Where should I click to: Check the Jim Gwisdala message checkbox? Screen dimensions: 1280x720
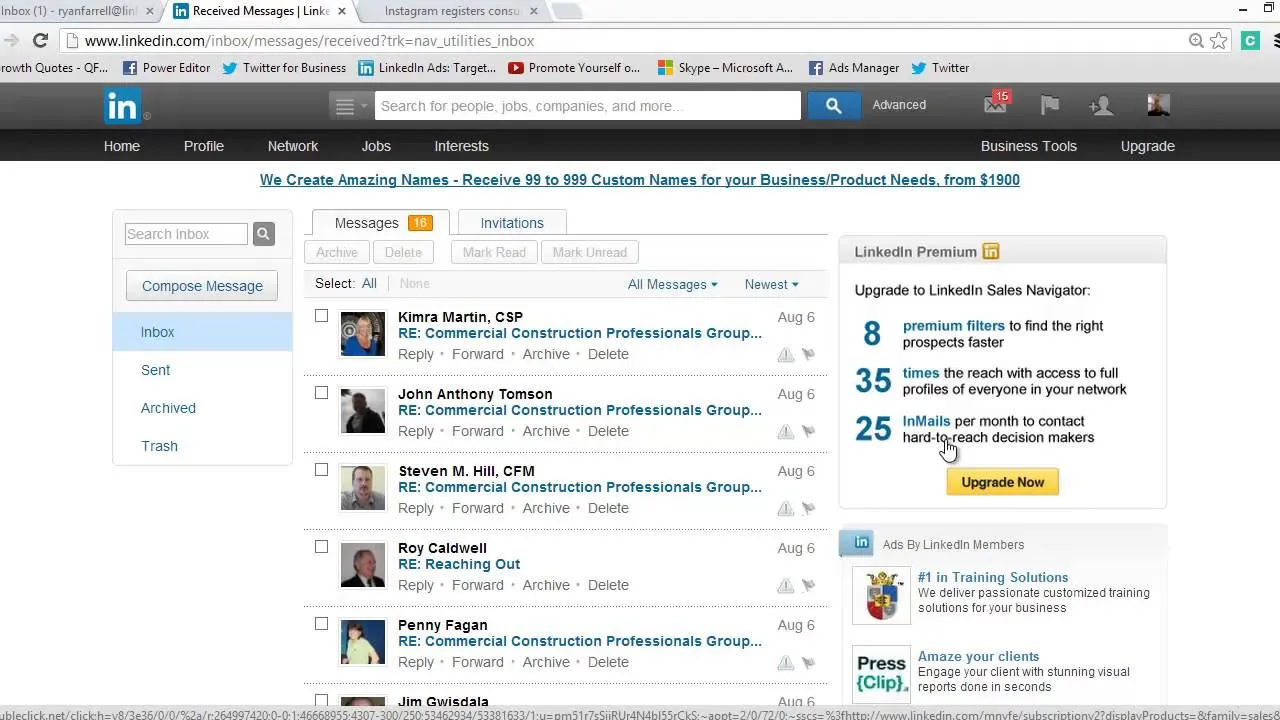(321, 701)
